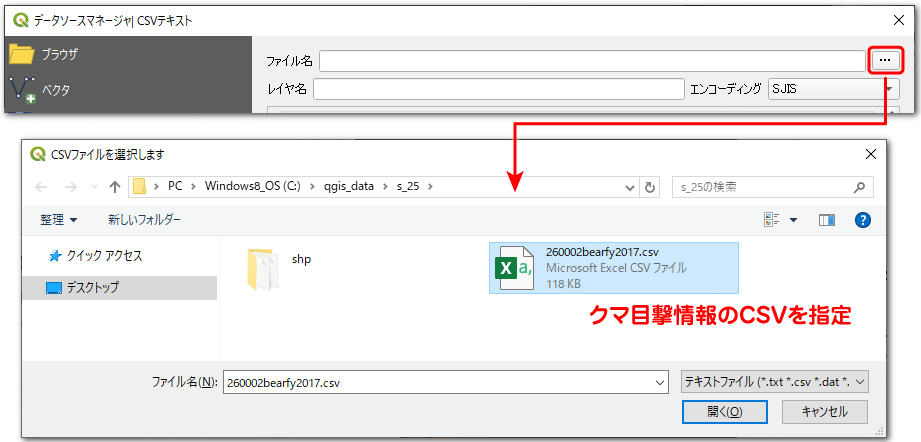
Task: Click the search magnifier icon
Action: (x=859, y=187)
